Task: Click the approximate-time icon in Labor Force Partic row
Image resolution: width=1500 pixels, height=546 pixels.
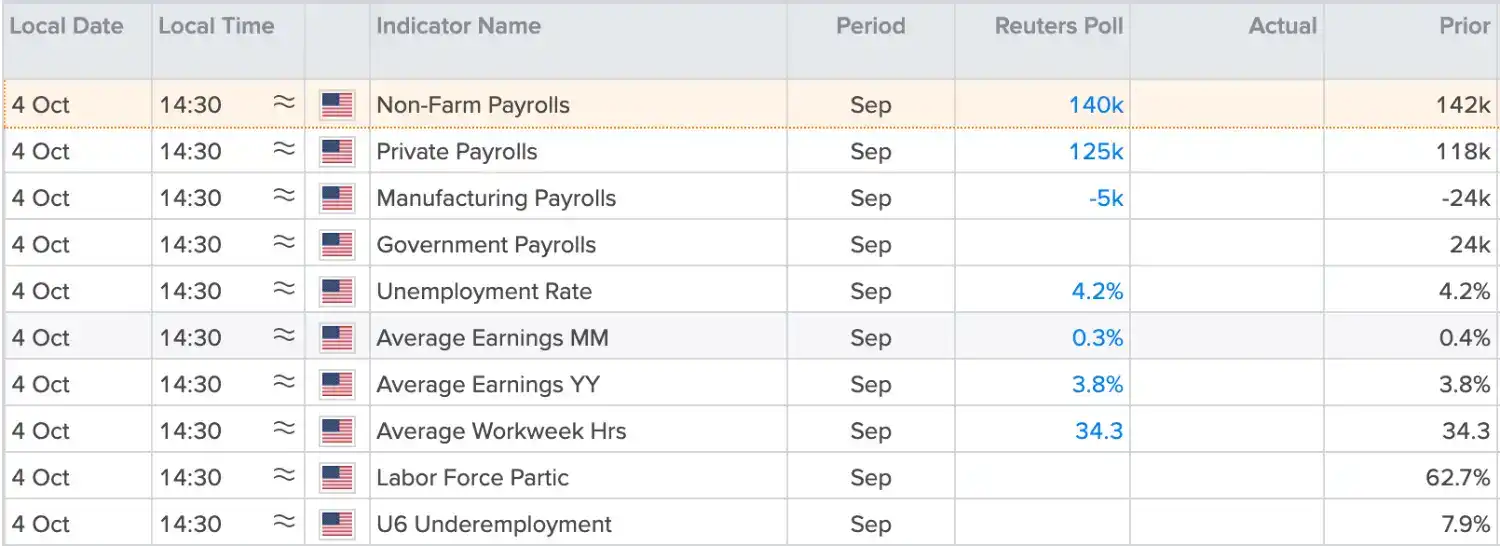Action: (285, 476)
